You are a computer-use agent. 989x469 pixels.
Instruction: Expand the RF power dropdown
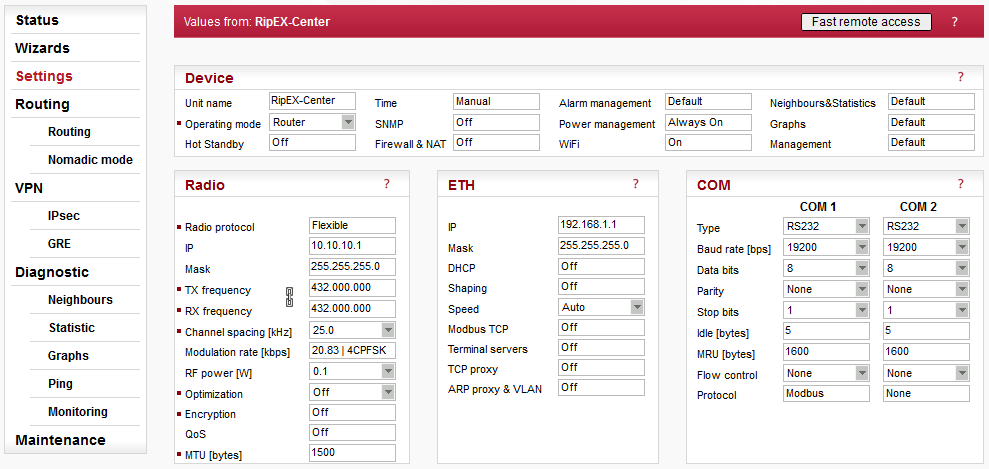[x=388, y=371]
